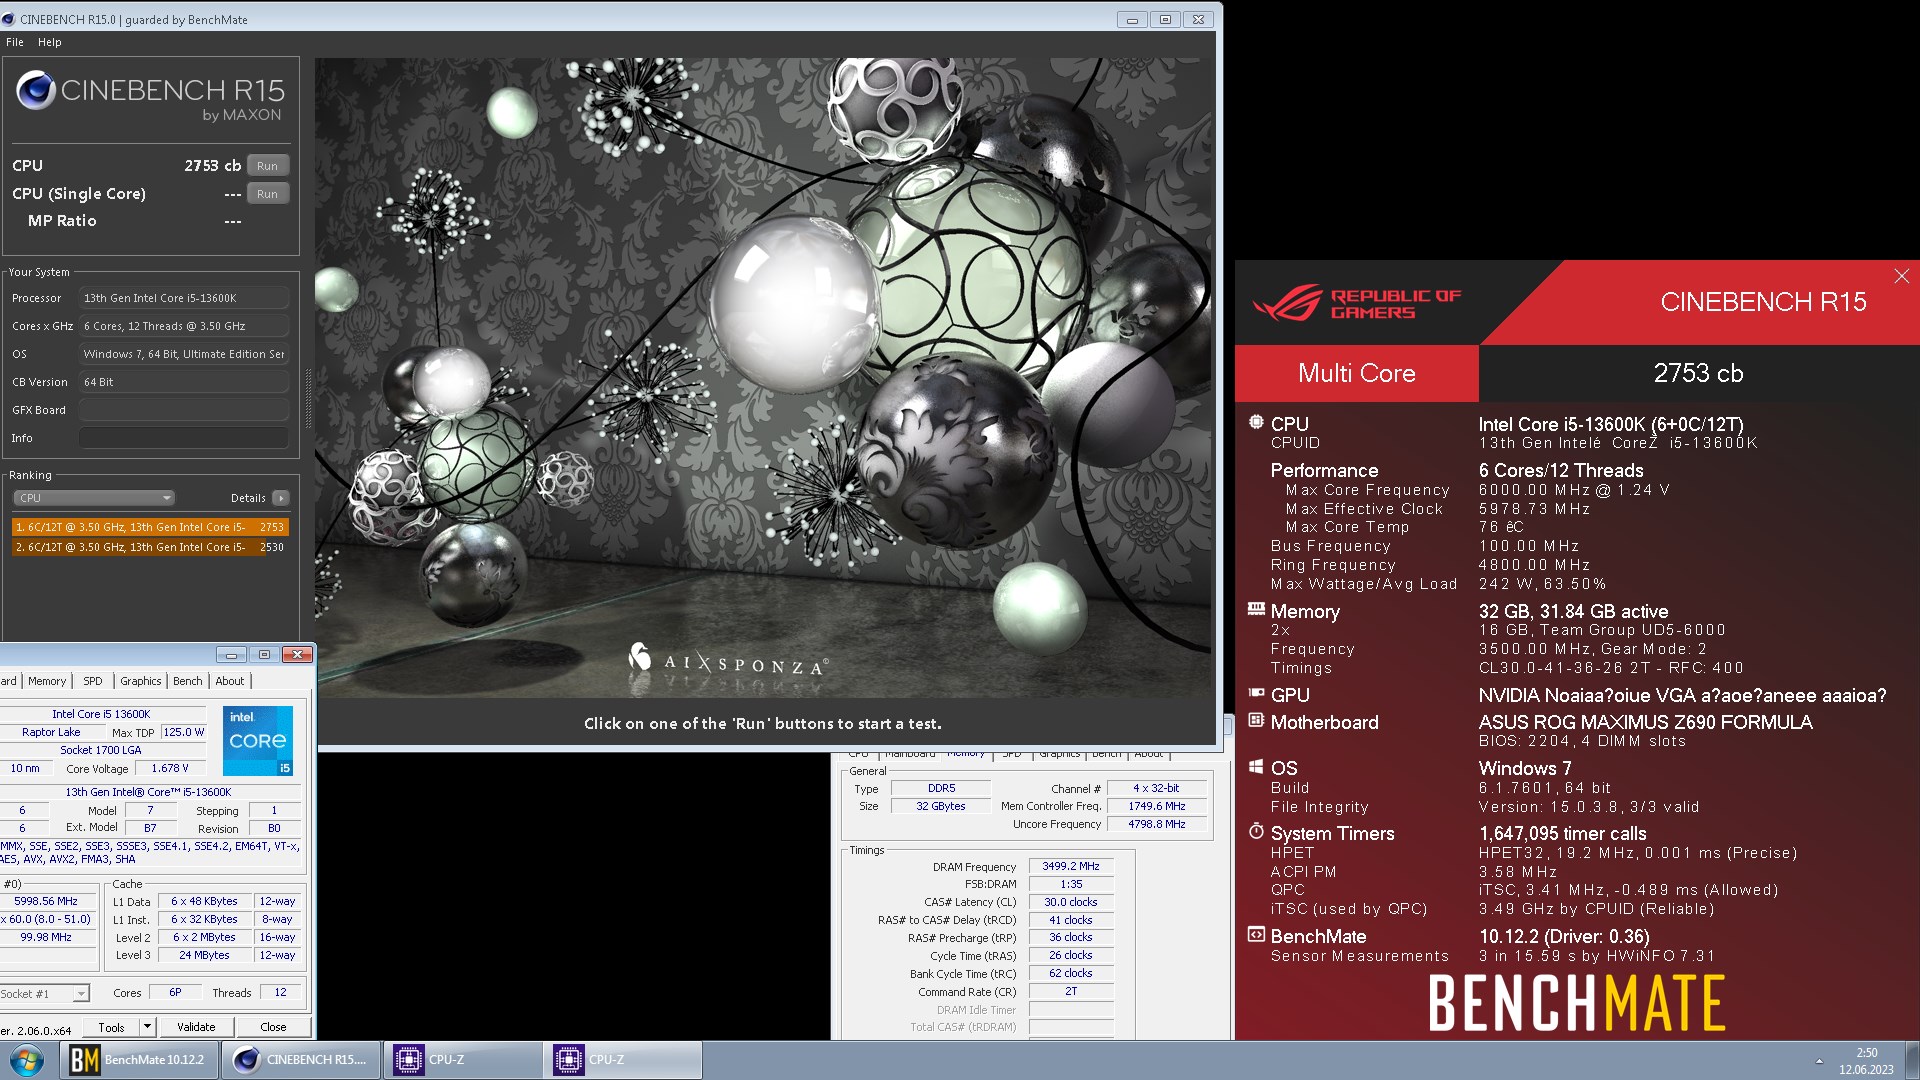This screenshot has width=1920, height=1080.
Task: Click the Command Rate value 2T
Action: 1071,991
